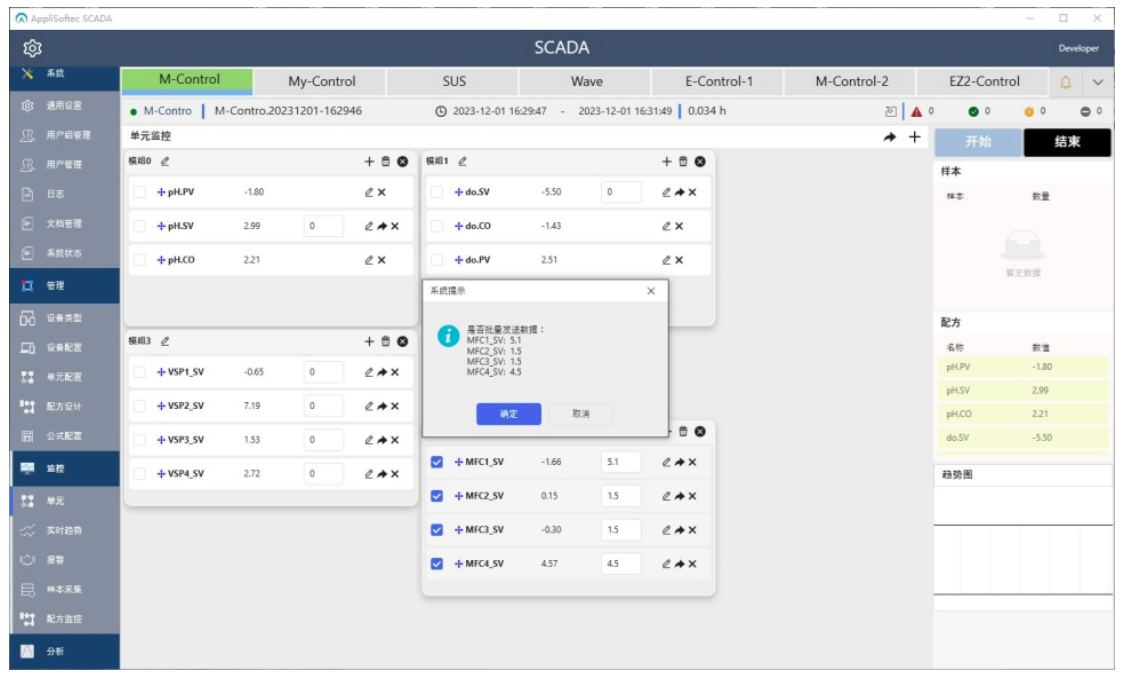Screen dimensions: 1125x680
Task: Toggle the MFC4_SV checkbox
Action: coord(437,564)
